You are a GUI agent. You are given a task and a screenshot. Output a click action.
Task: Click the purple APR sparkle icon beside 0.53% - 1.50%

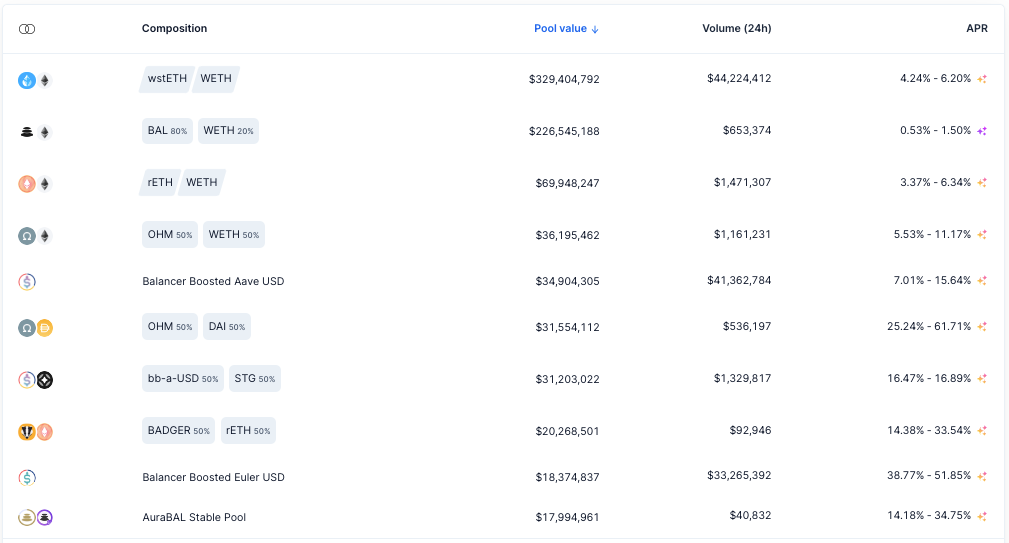pos(982,131)
